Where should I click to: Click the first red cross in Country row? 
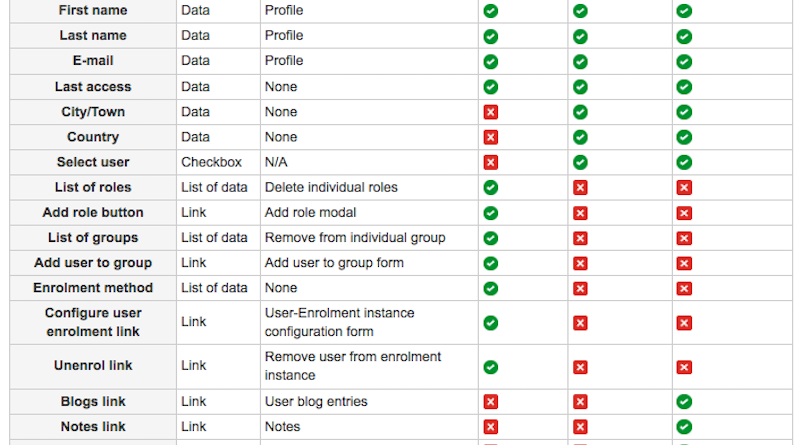point(491,137)
